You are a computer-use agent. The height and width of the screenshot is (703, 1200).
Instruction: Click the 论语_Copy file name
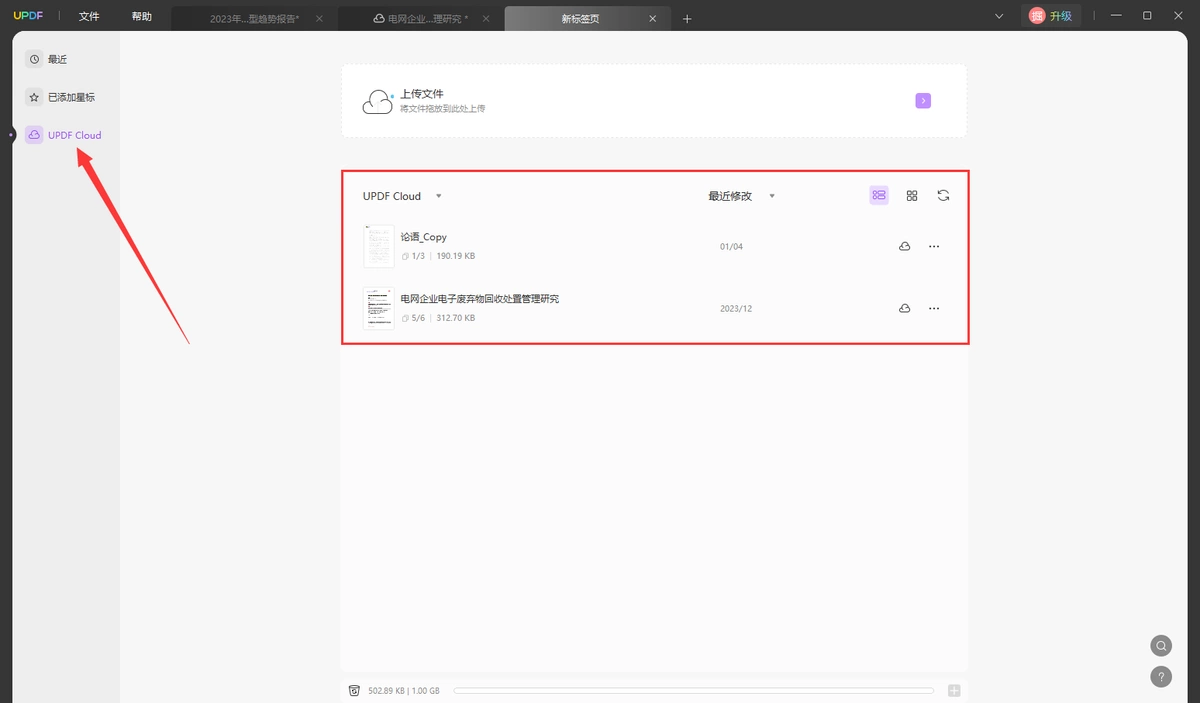[x=424, y=237]
